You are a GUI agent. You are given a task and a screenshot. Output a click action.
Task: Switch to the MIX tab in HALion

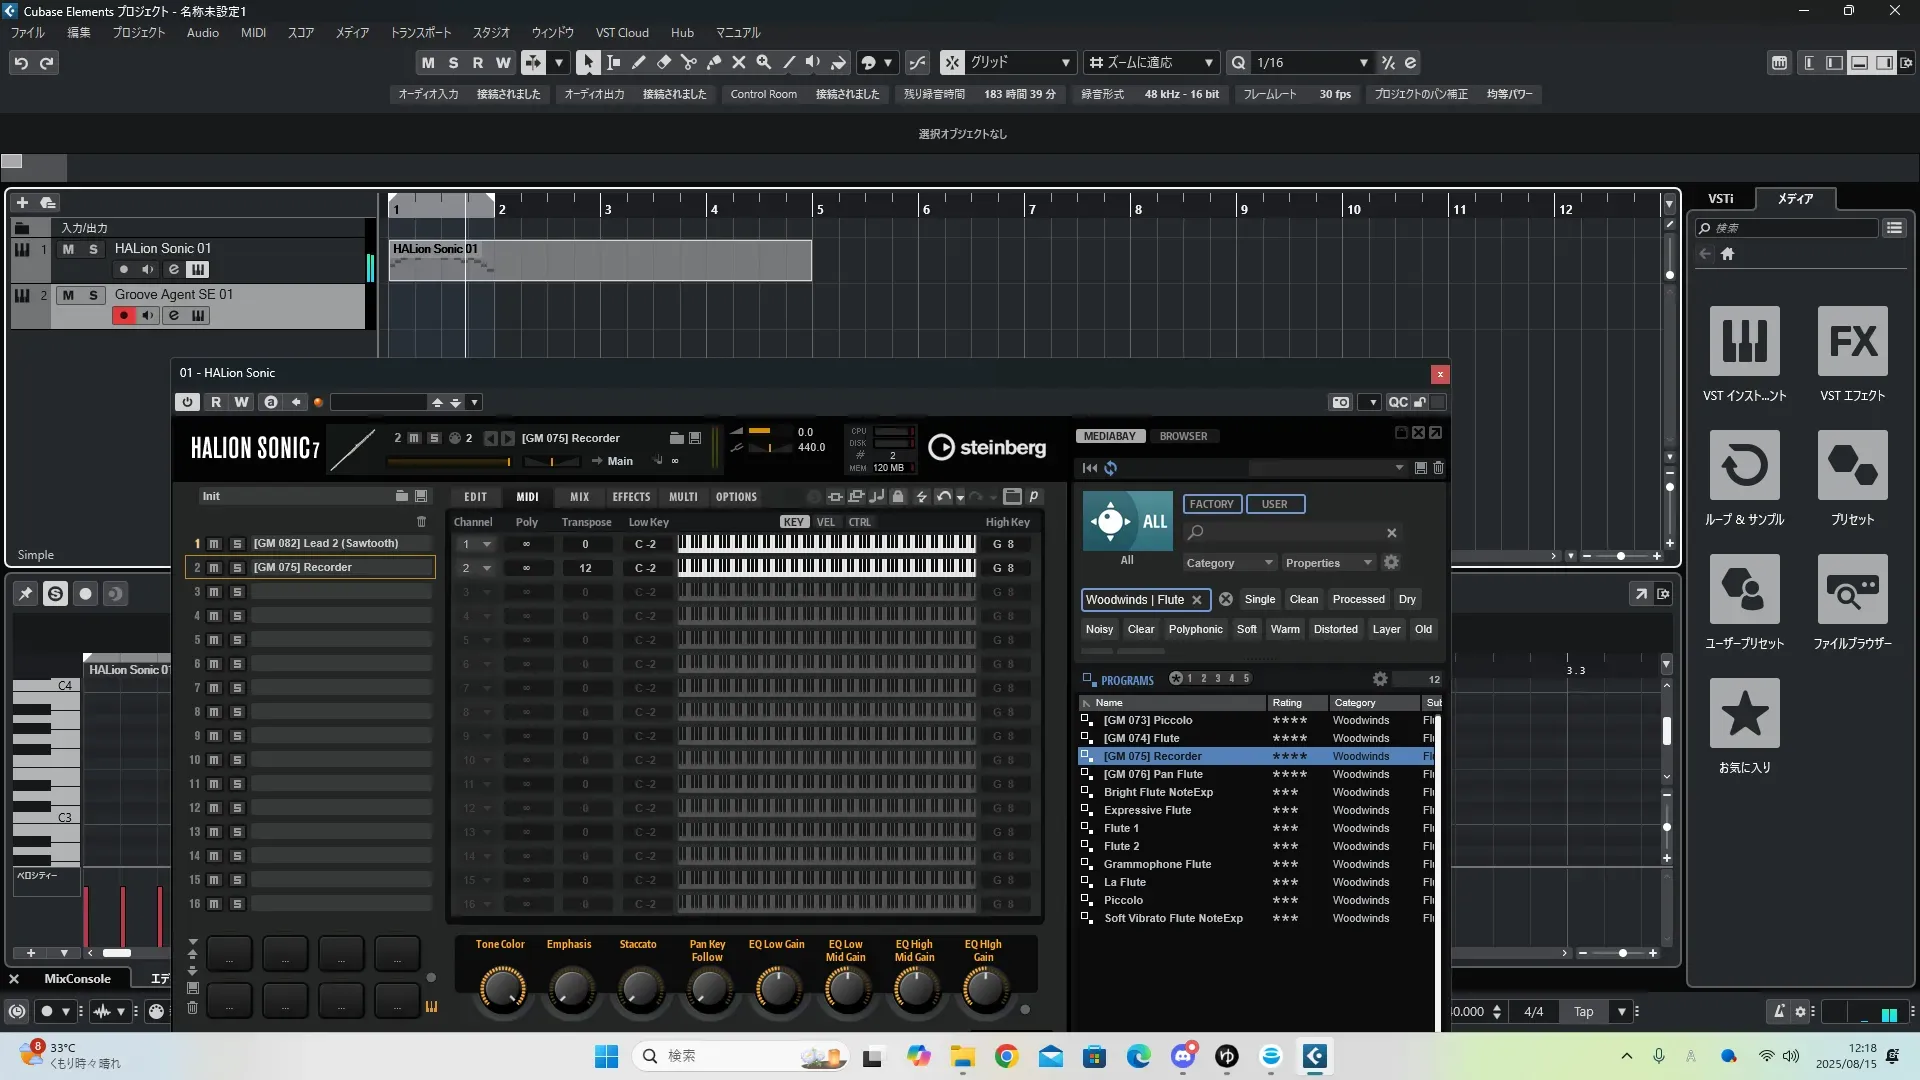pyautogui.click(x=579, y=497)
